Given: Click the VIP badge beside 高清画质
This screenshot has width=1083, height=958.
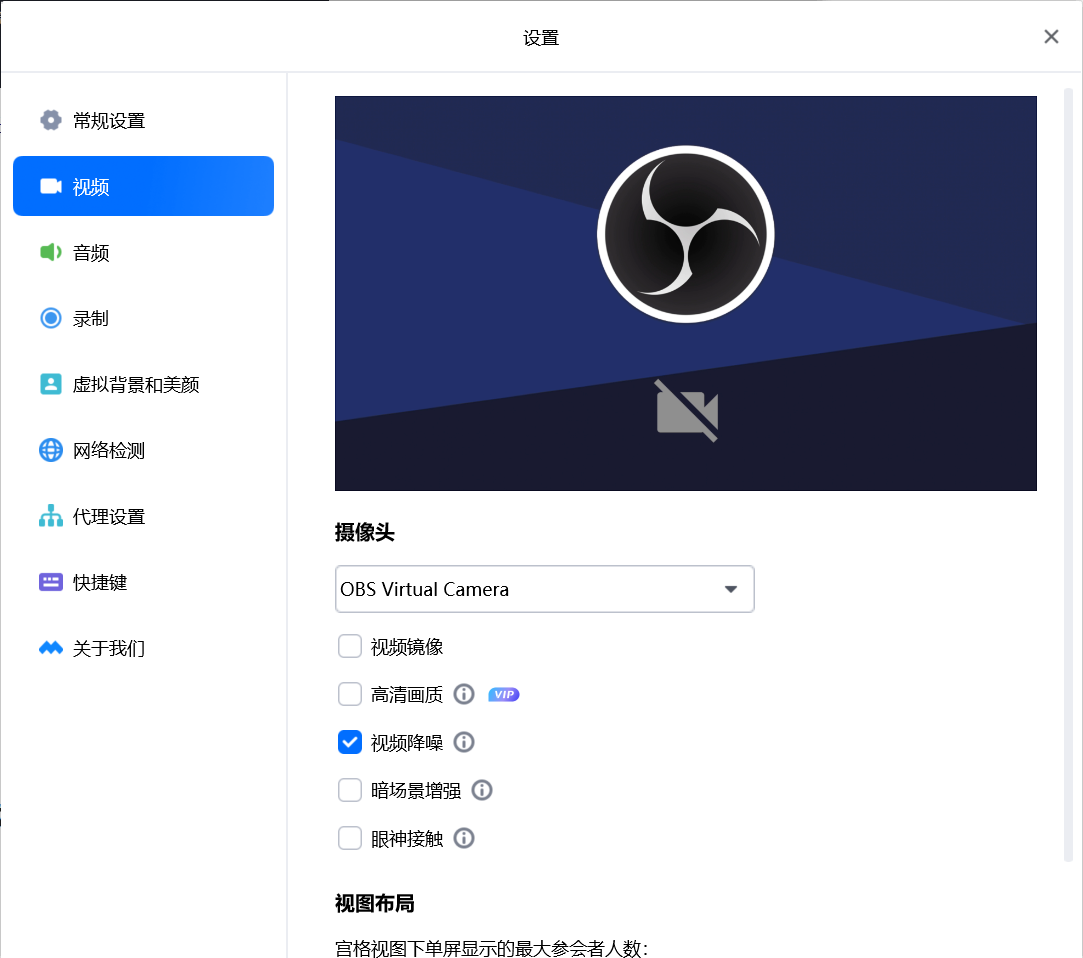Looking at the screenshot, I should (503, 693).
